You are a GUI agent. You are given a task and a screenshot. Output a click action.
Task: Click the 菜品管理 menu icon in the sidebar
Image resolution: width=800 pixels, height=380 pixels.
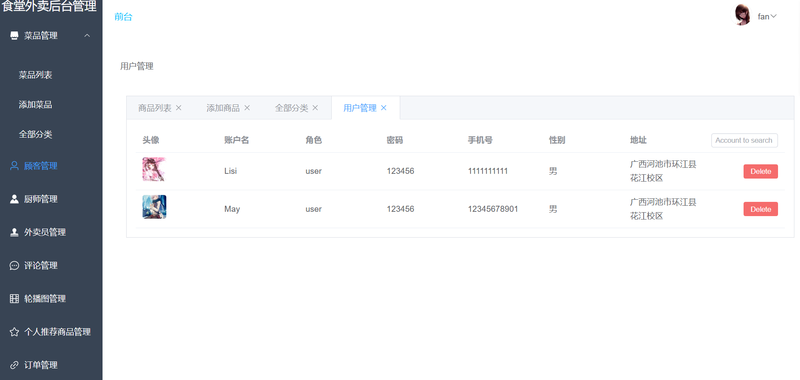click(x=14, y=36)
